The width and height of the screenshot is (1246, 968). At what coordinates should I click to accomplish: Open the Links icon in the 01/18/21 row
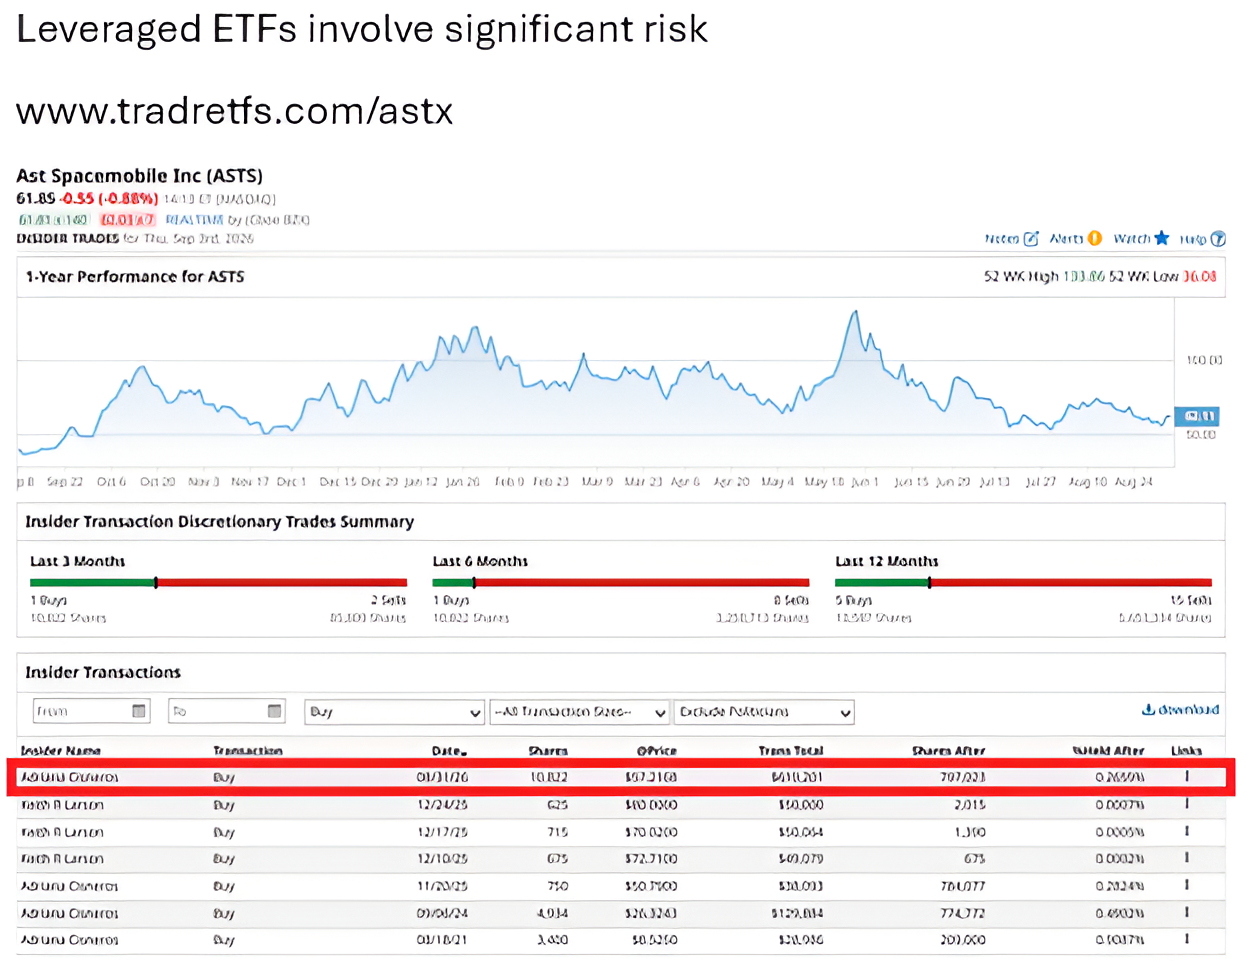tap(1187, 939)
